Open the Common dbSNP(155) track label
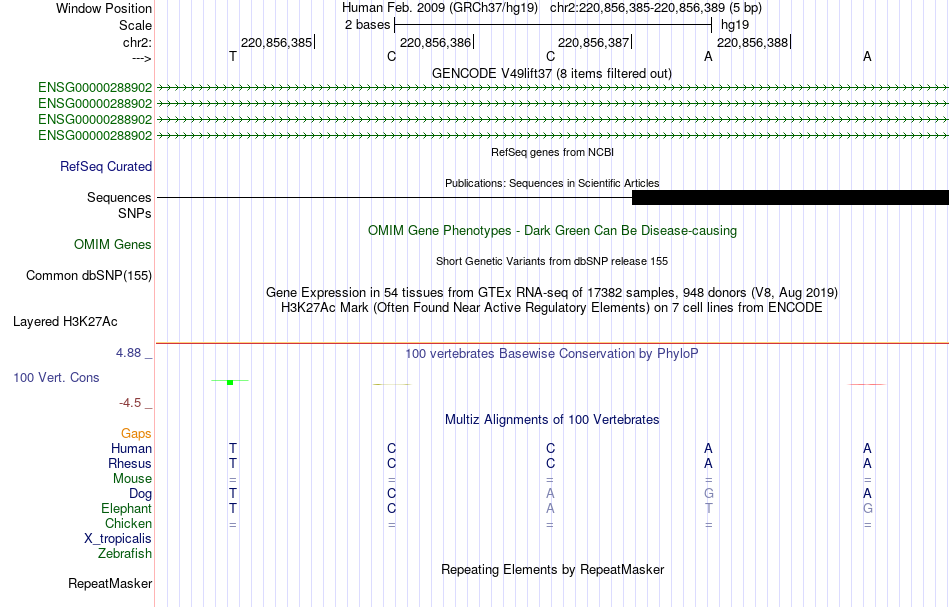Screen dimensions: 950x607 [89, 275]
